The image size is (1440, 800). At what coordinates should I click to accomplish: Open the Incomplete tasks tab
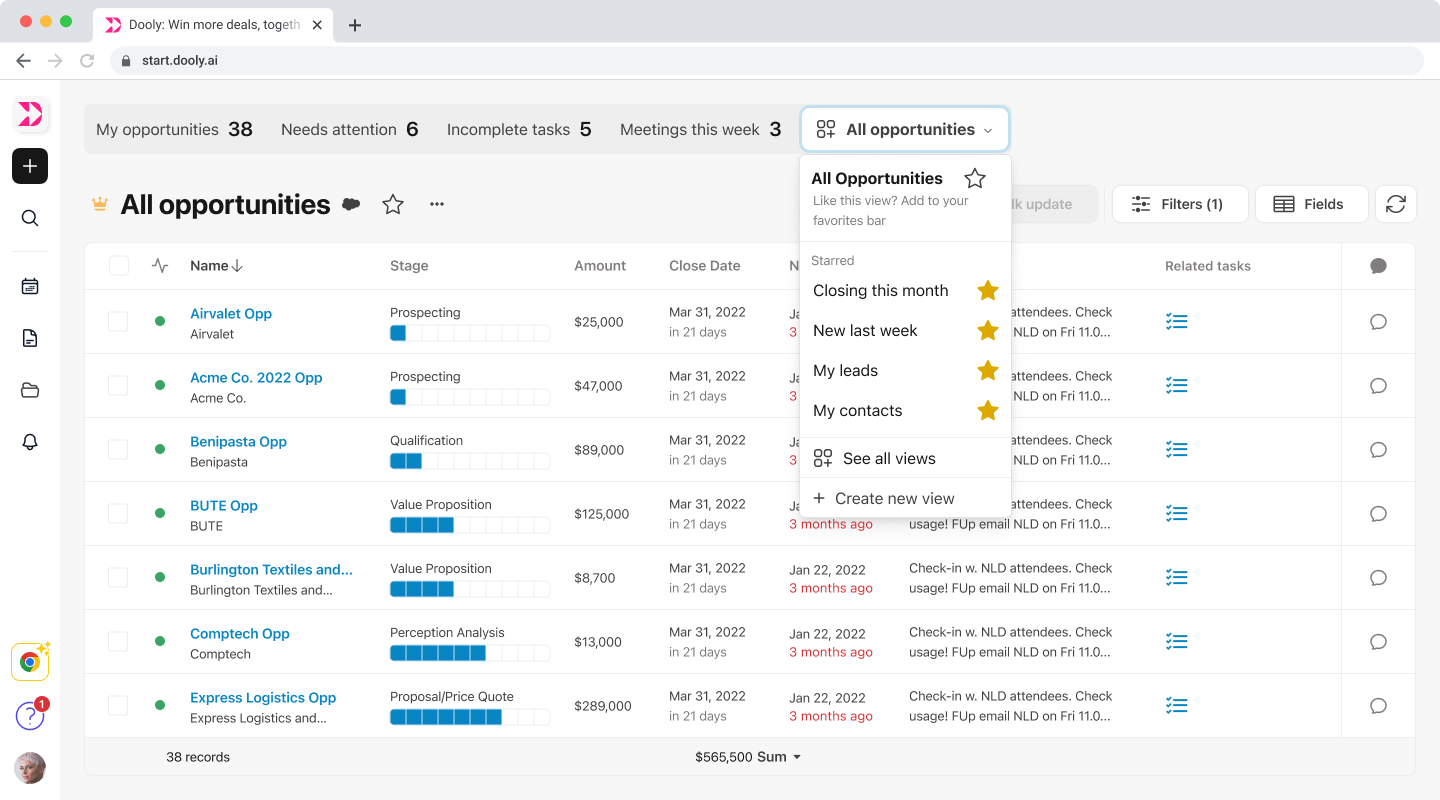pos(519,130)
